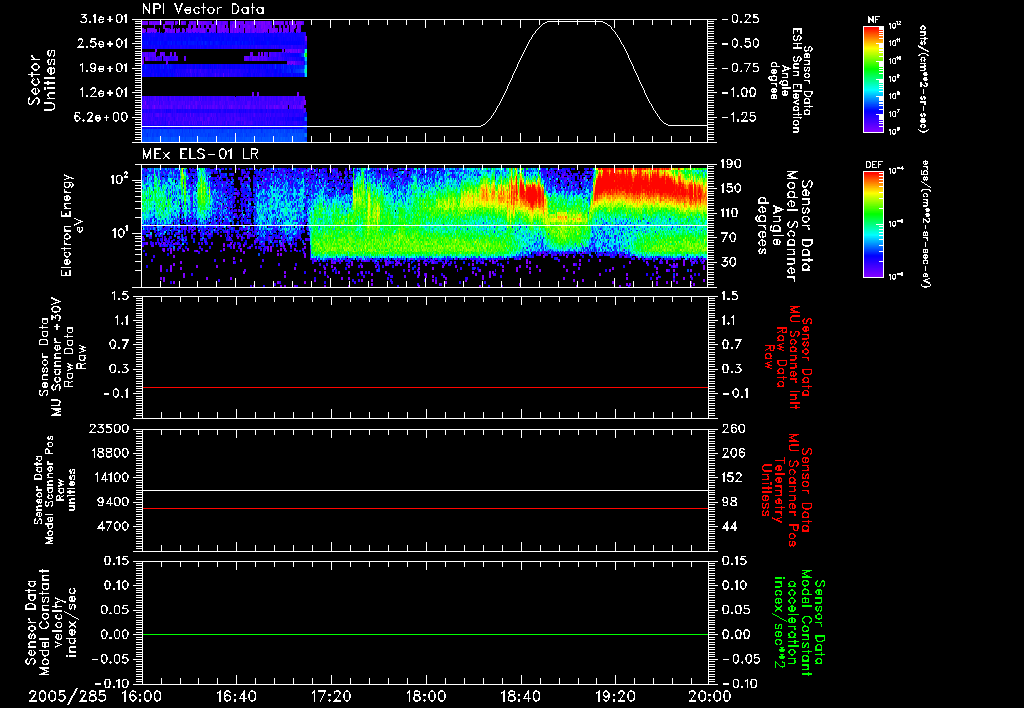1024x708 pixels.
Task: Click the "ESH Sun Elevation Angle" axis label
Action: click(790, 80)
